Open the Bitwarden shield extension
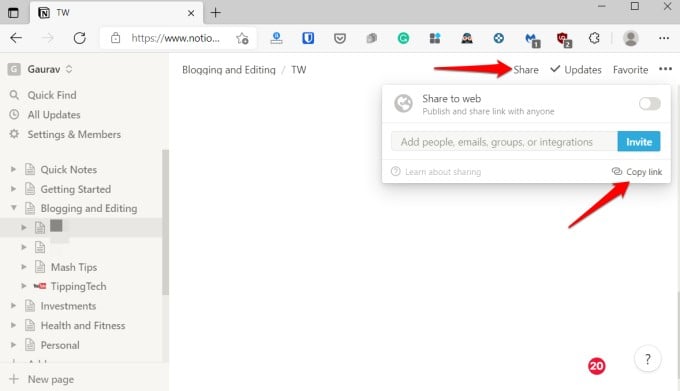The width and height of the screenshot is (680, 391). coord(308,38)
